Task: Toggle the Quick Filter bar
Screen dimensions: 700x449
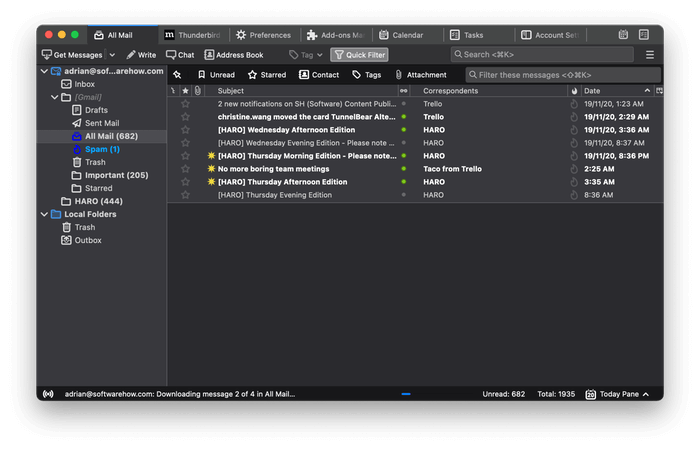Action: pyautogui.click(x=359, y=54)
